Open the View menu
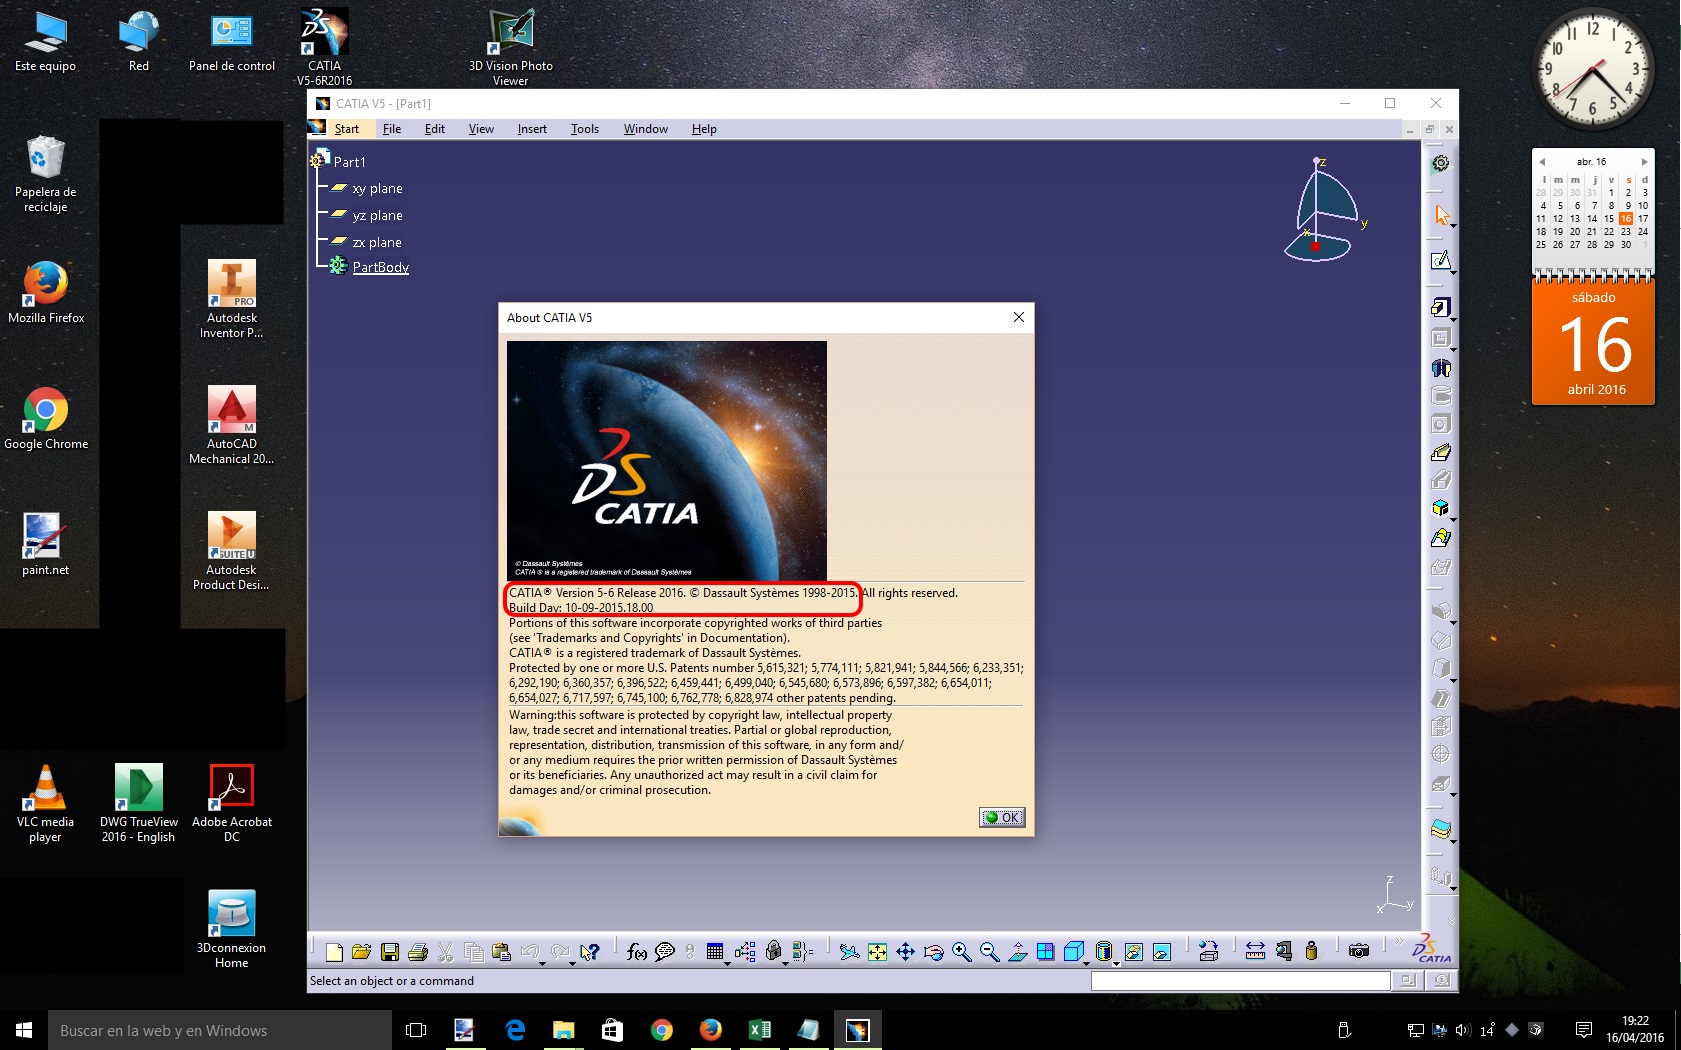This screenshot has width=1681, height=1050. click(x=481, y=129)
